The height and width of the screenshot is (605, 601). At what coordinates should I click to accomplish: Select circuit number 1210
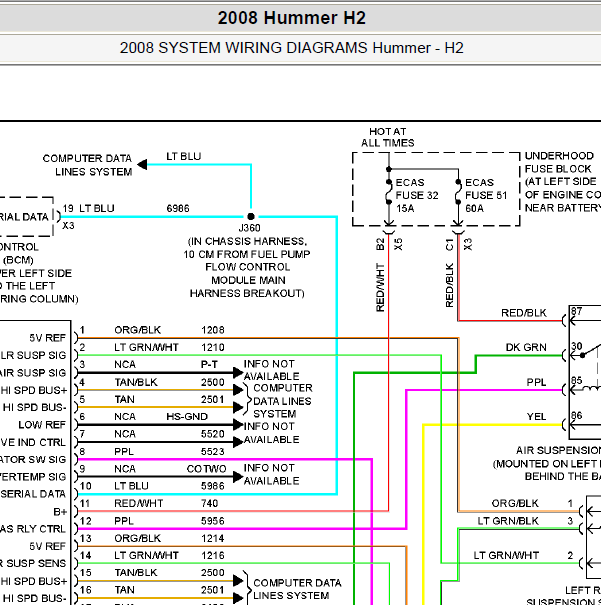[x=213, y=347]
